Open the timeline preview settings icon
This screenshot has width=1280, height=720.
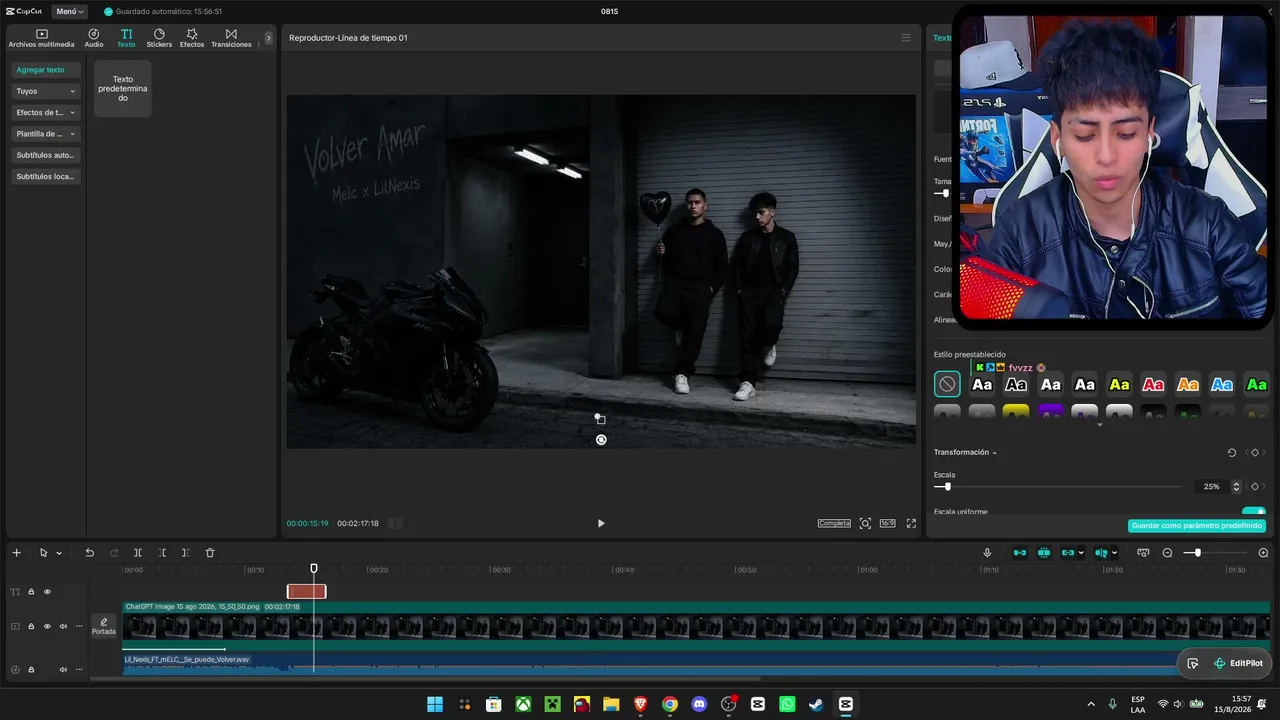pyautogui.click(x=1143, y=553)
